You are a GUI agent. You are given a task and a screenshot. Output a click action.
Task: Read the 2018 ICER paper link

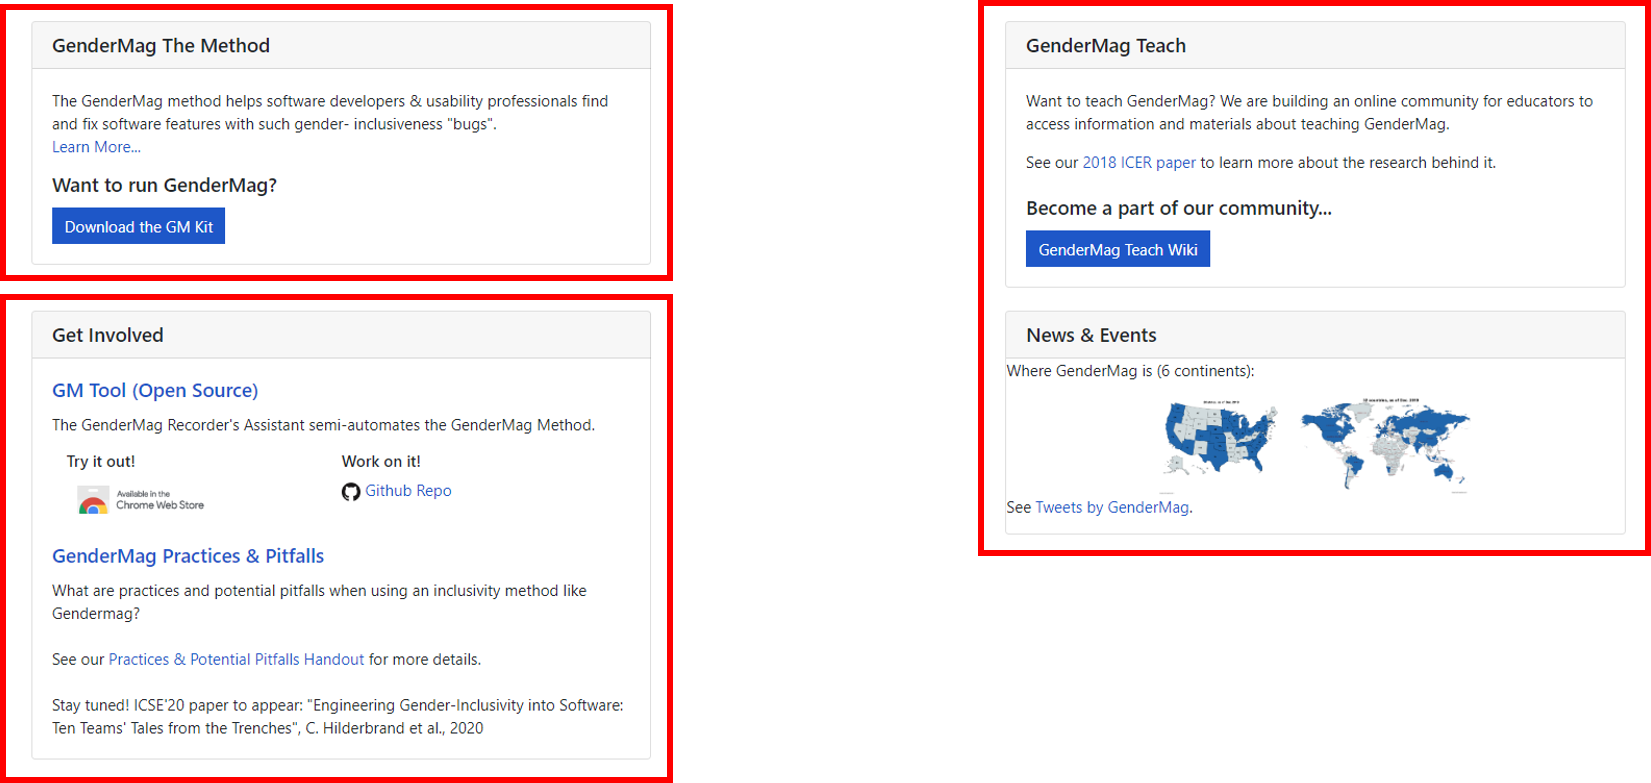pos(1138,163)
